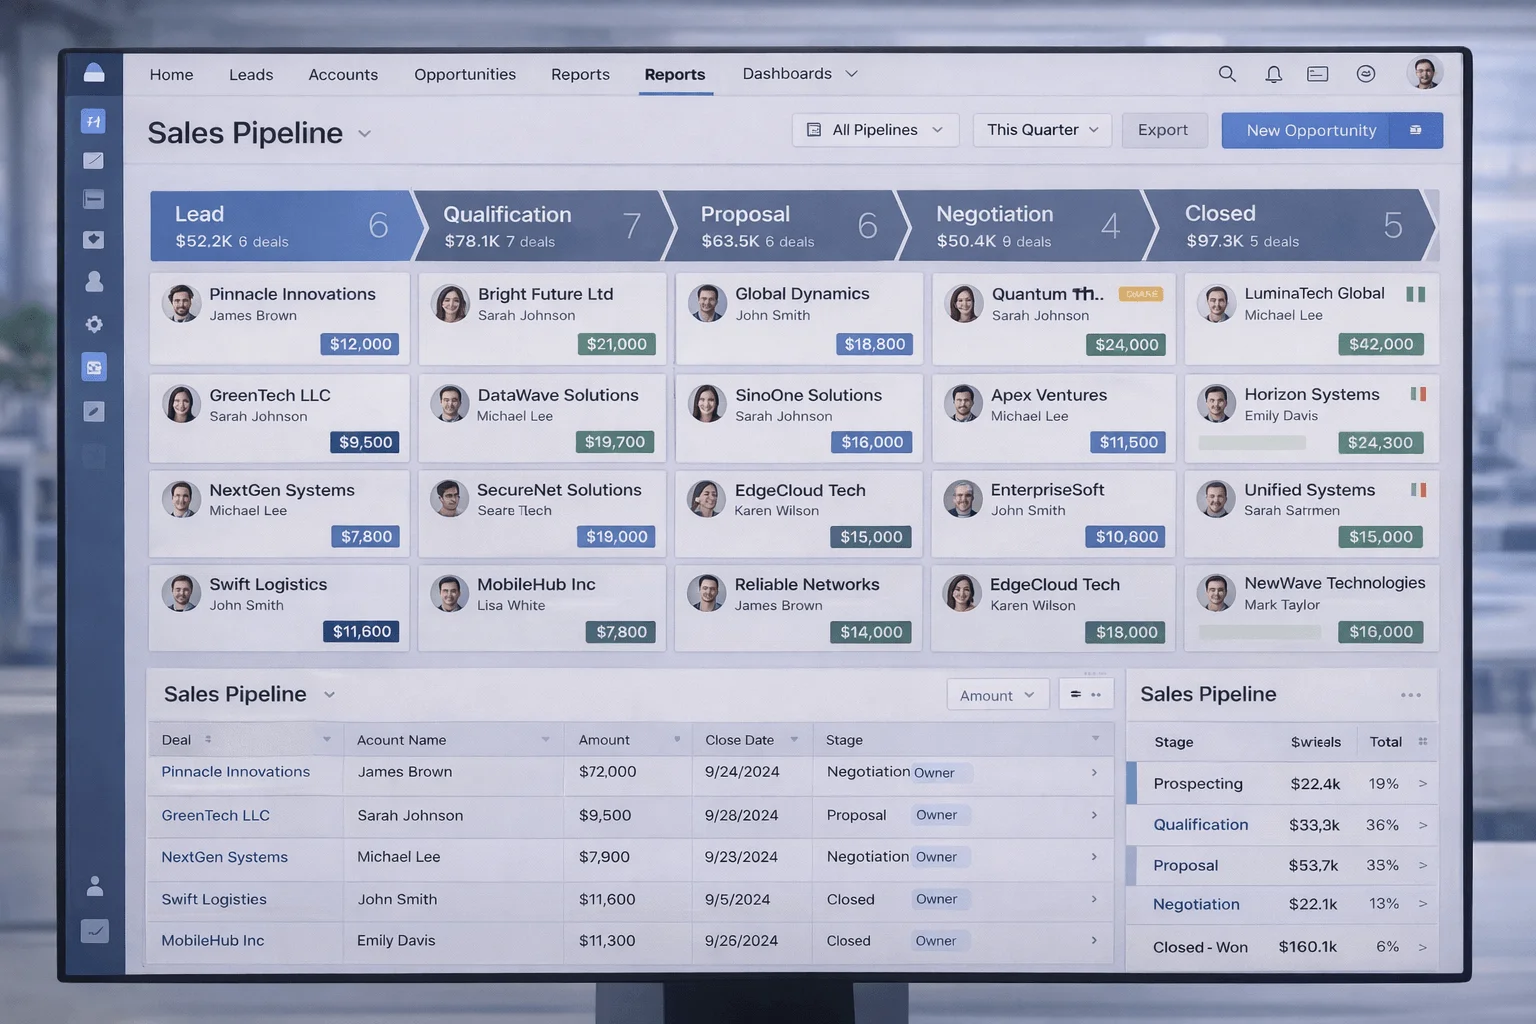Open the search icon in top bar
1536x1024 pixels.
(x=1227, y=74)
